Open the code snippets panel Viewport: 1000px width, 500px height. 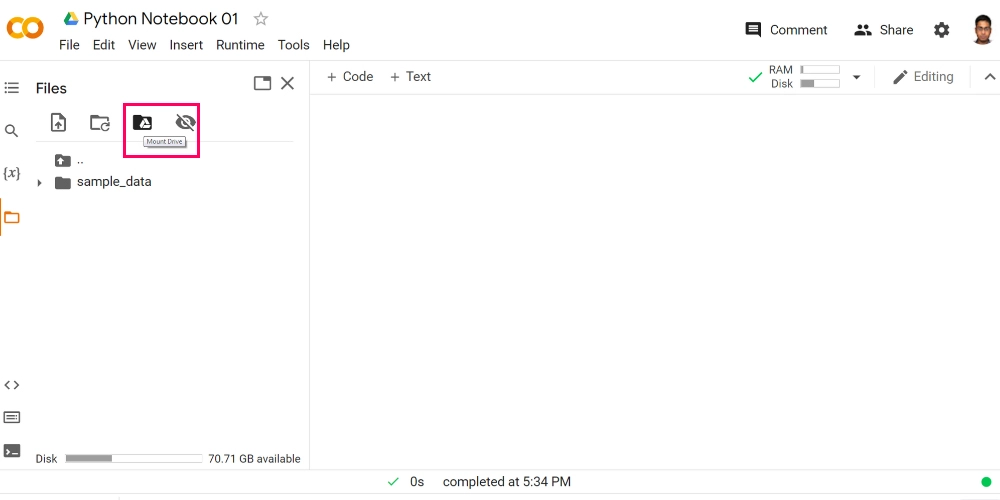(12, 385)
